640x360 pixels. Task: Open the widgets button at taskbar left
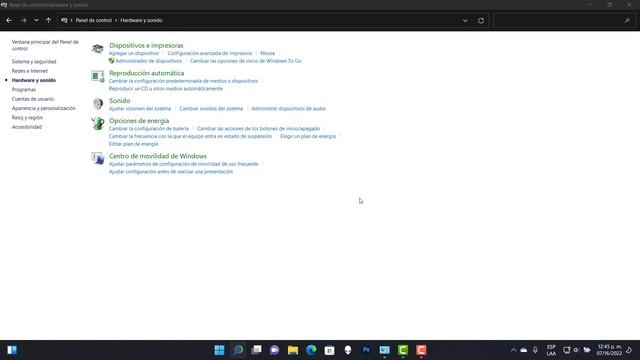tap(12, 350)
